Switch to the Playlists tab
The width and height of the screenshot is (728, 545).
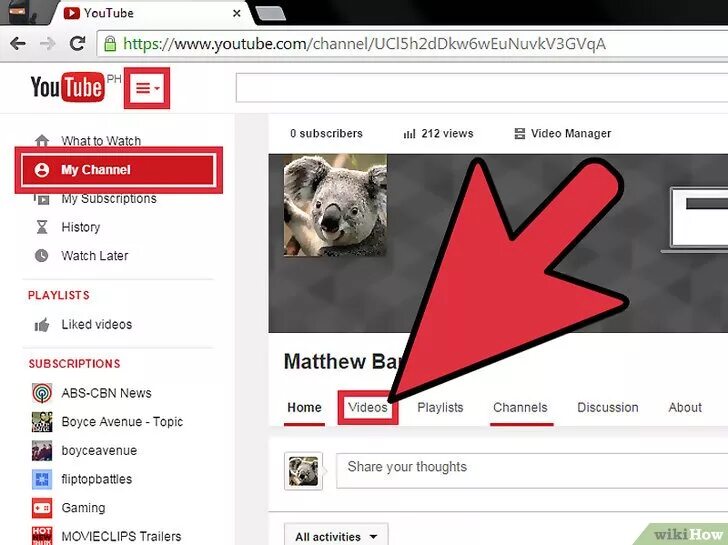pos(440,408)
